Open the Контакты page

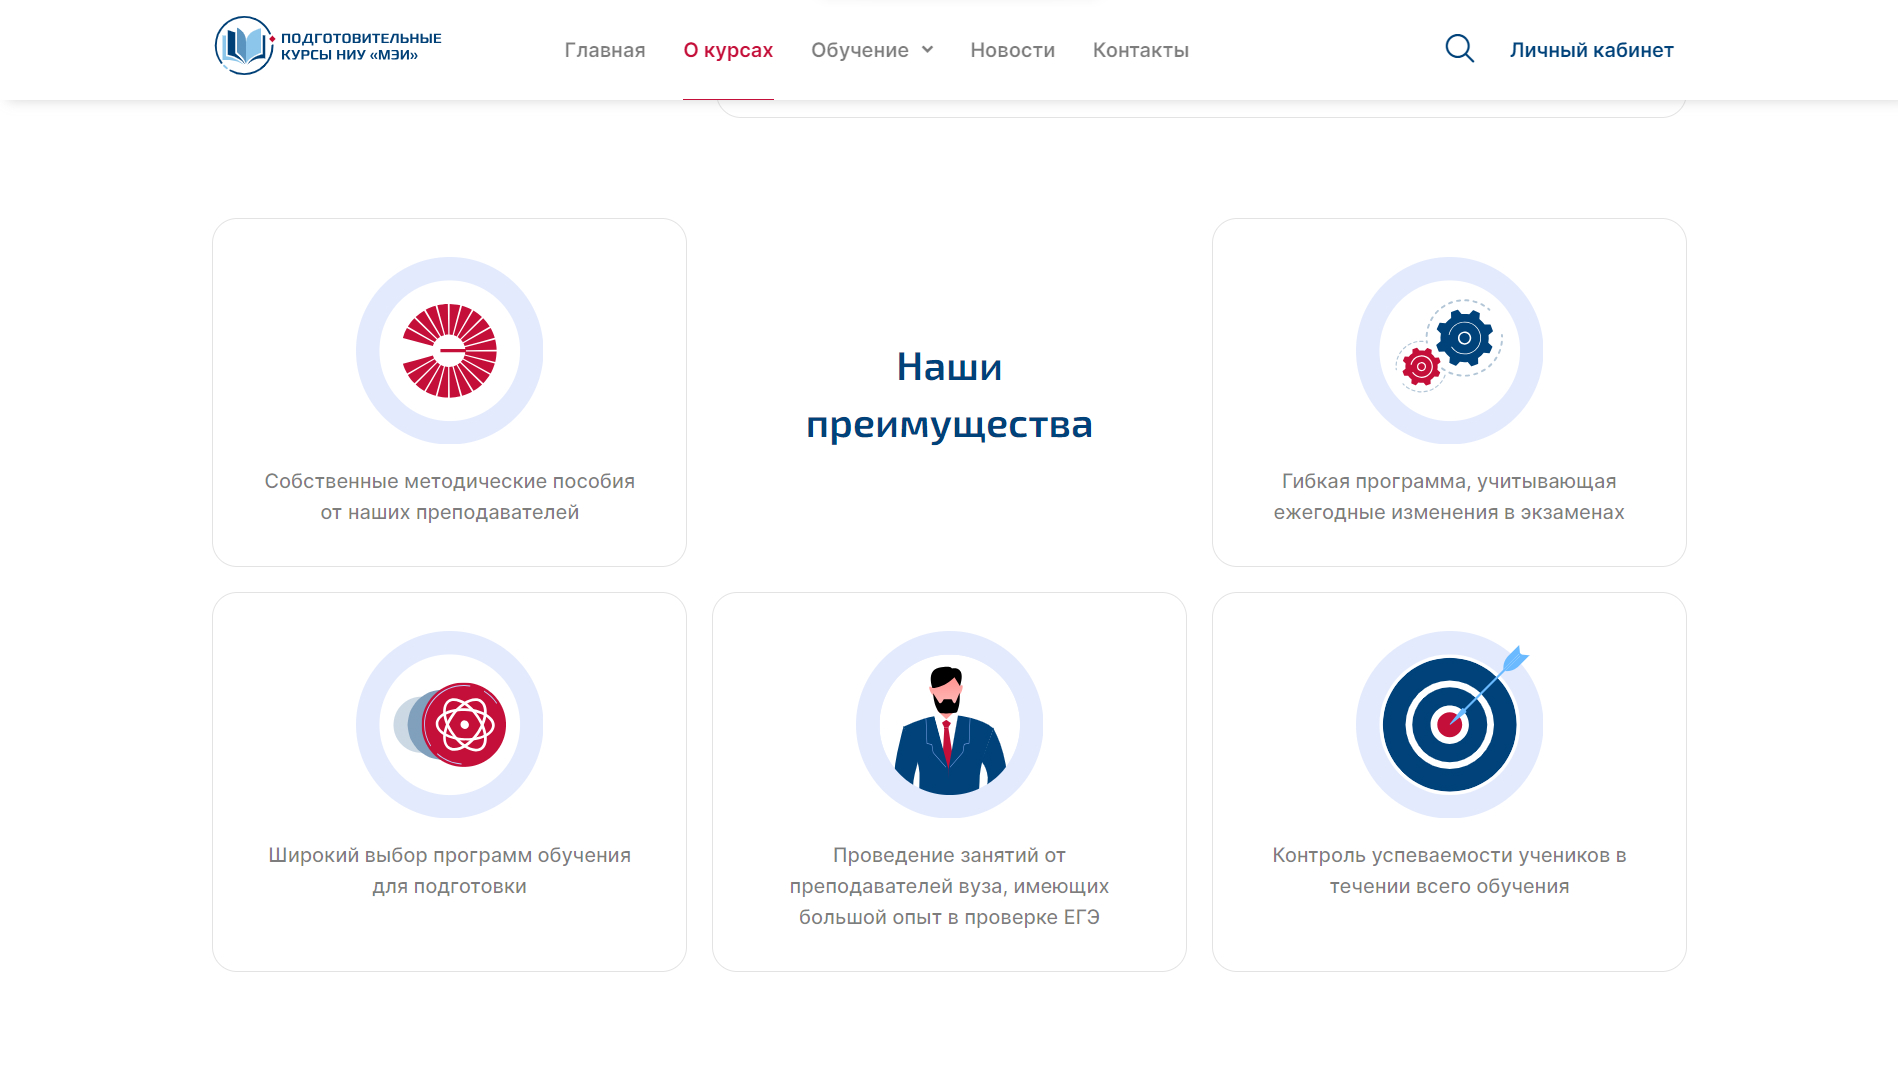click(1141, 50)
